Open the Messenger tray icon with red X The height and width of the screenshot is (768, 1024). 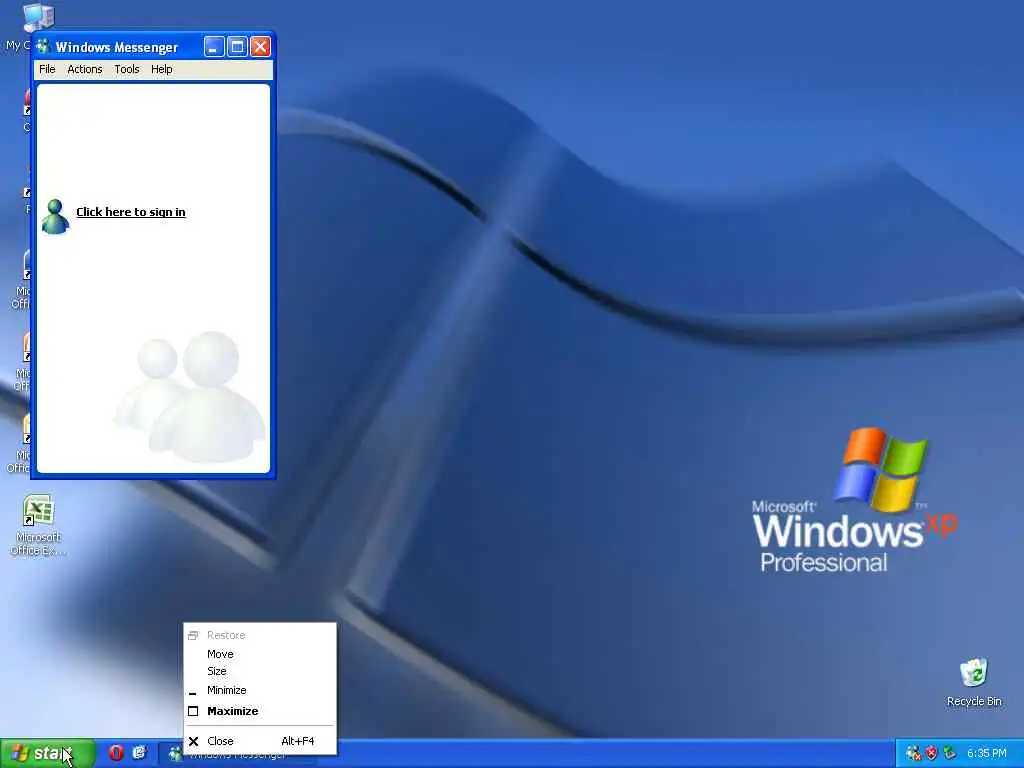914,754
